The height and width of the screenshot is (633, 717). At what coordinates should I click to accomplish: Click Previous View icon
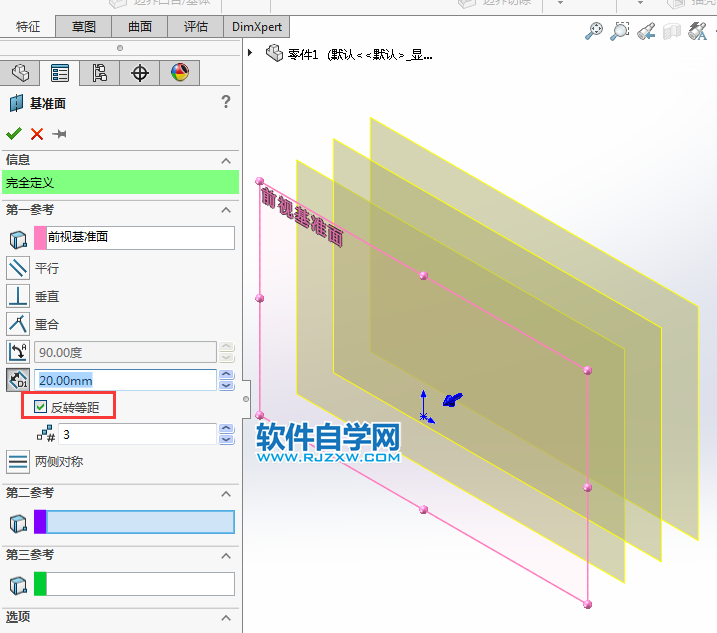(646, 32)
